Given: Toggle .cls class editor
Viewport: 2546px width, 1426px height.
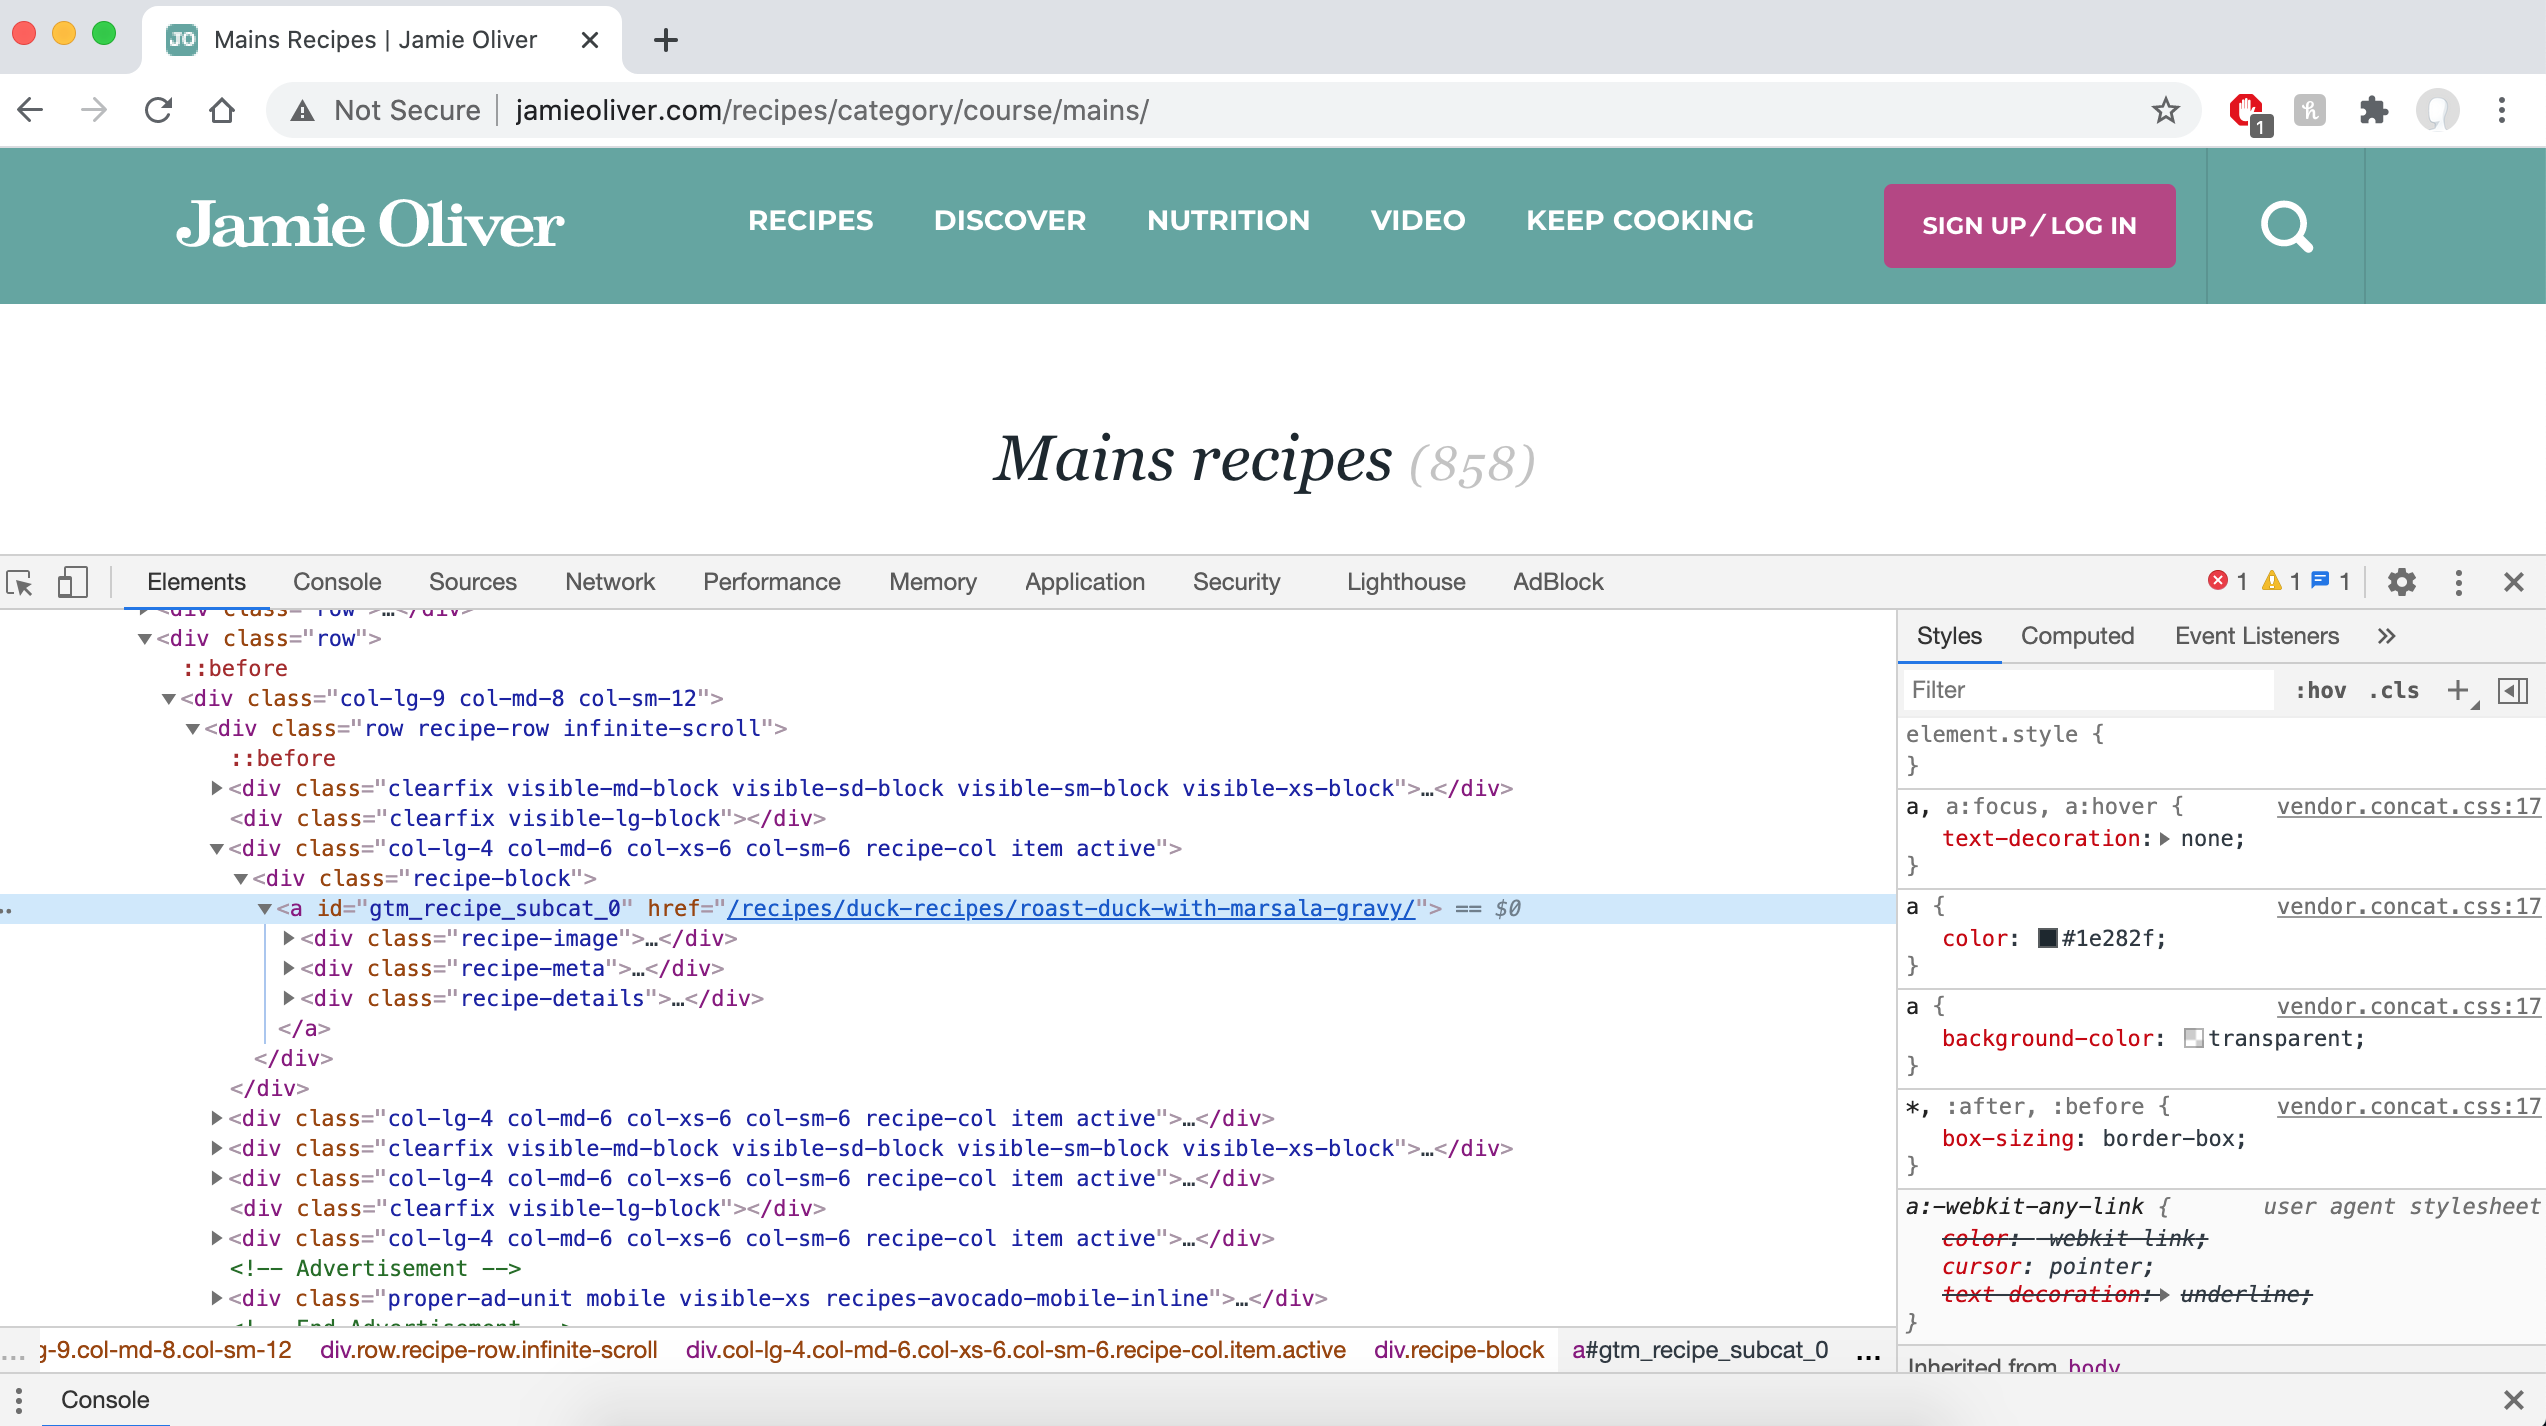Looking at the screenshot, I should coord(2394,690).
